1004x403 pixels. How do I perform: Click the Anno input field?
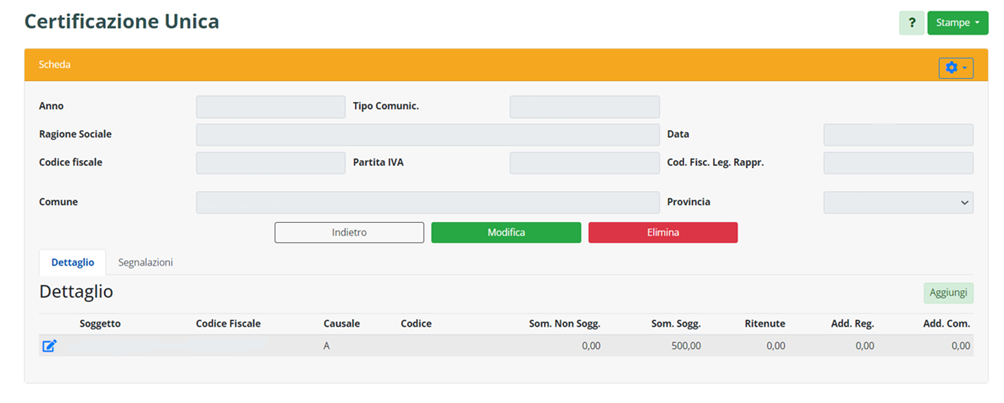click(270, 107)
